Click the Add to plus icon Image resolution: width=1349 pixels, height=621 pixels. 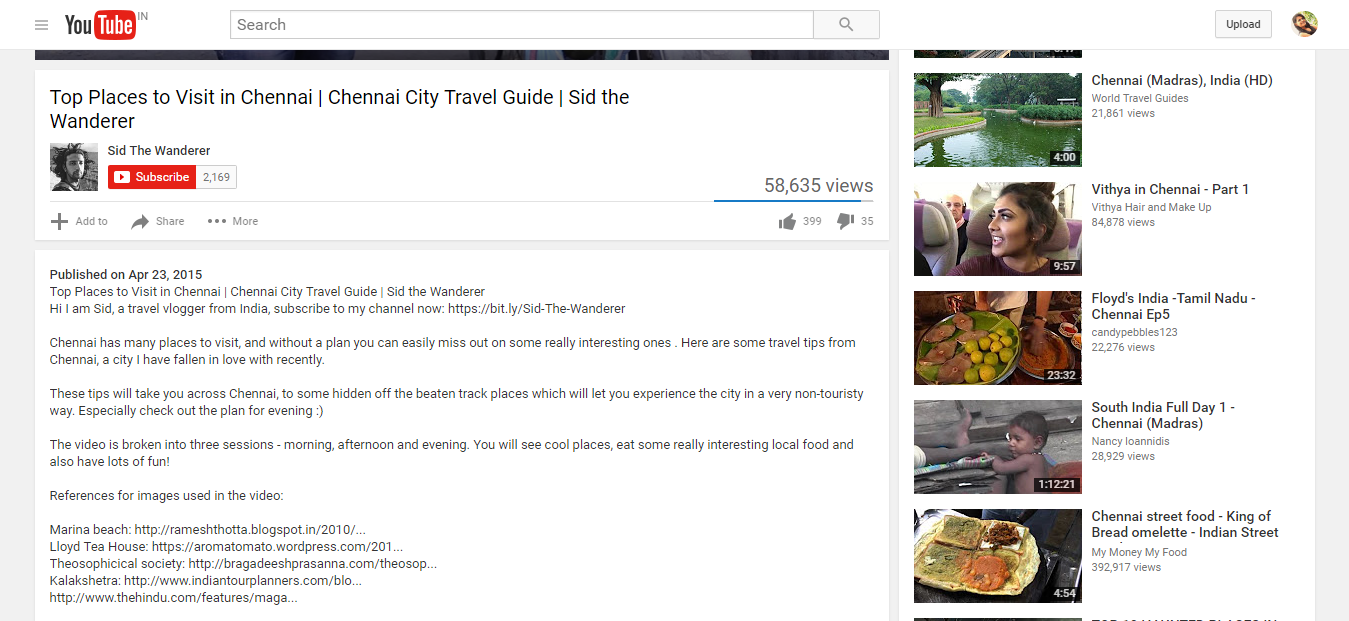(x=60, y=221)
